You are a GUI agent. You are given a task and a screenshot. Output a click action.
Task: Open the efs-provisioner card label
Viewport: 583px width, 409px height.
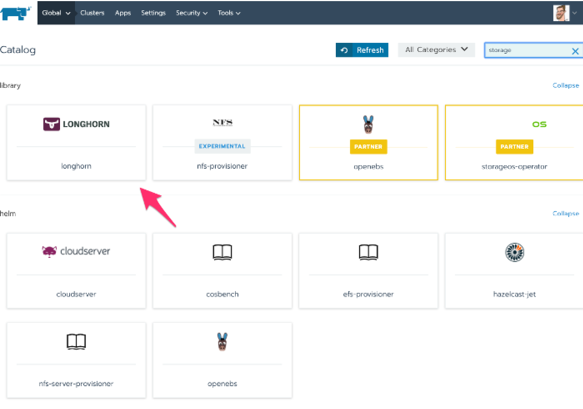(368, 294)
